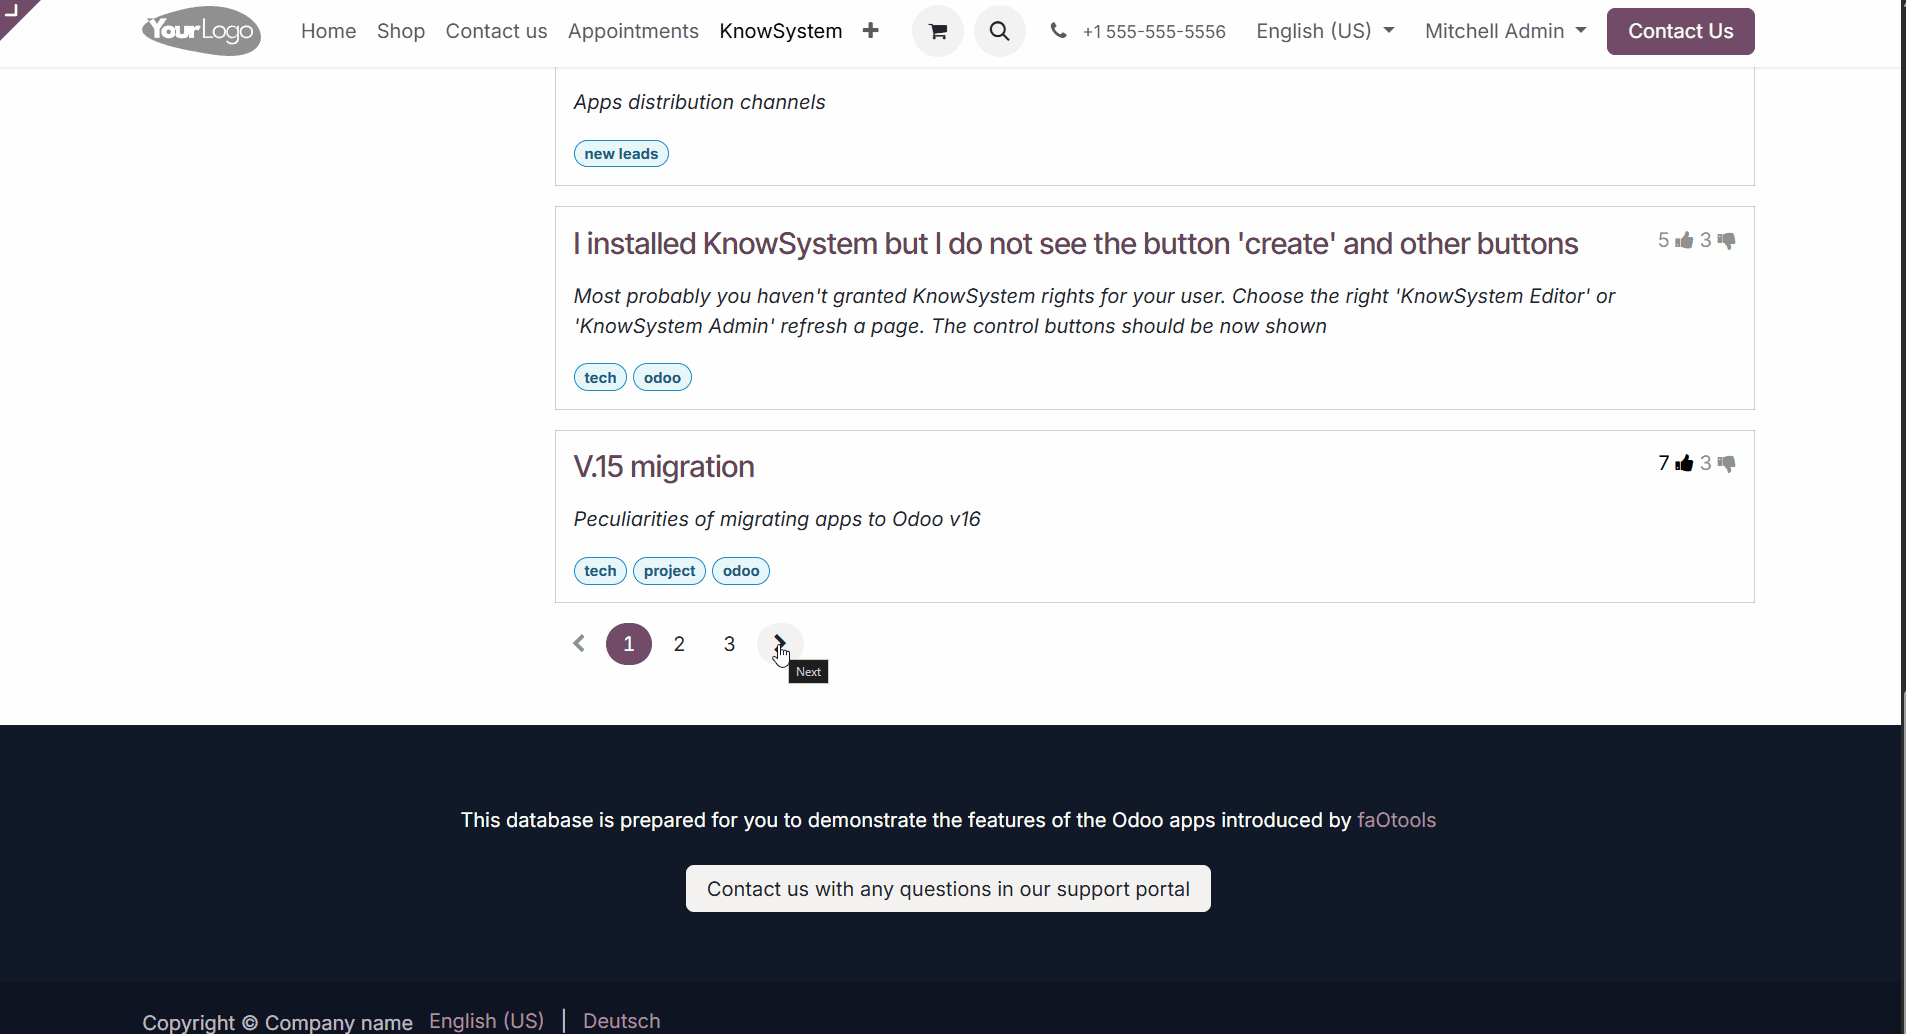The width and height of the screenshot is (1906, 1034).
Task: Open the Contact us menu item
Action: 496,31
